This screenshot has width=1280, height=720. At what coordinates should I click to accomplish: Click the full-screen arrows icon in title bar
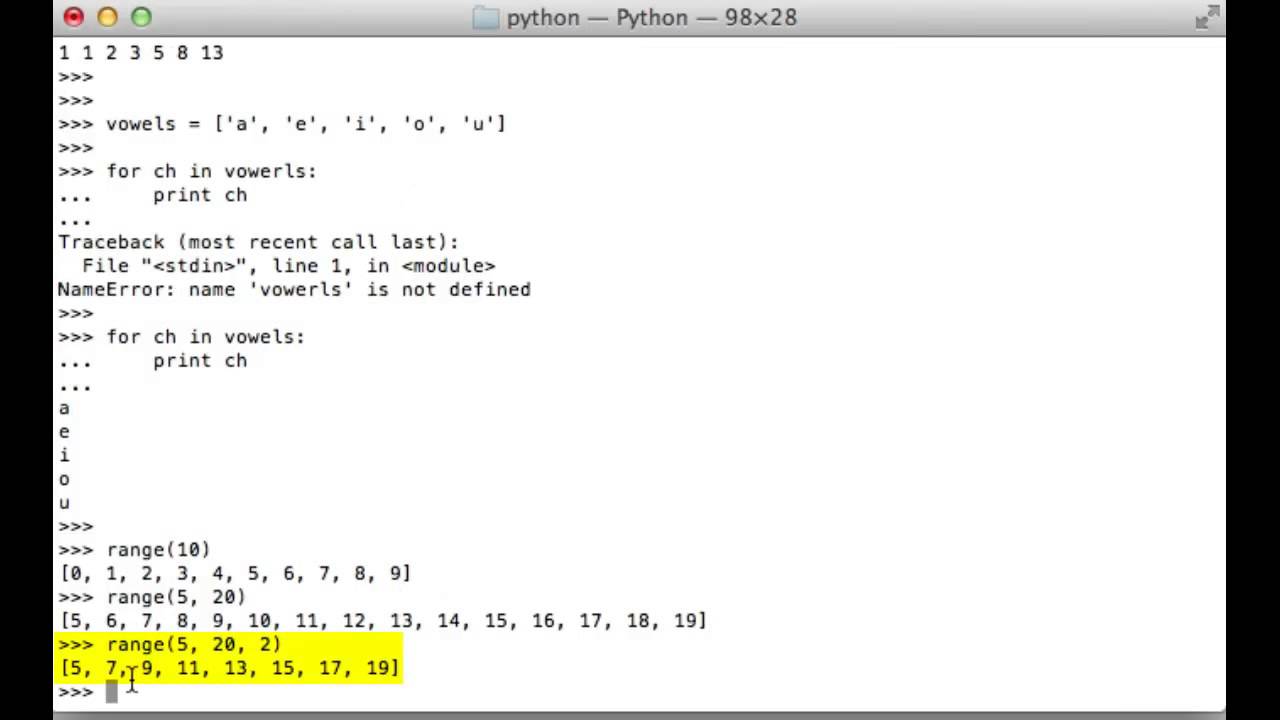(x=1208, y=18)
